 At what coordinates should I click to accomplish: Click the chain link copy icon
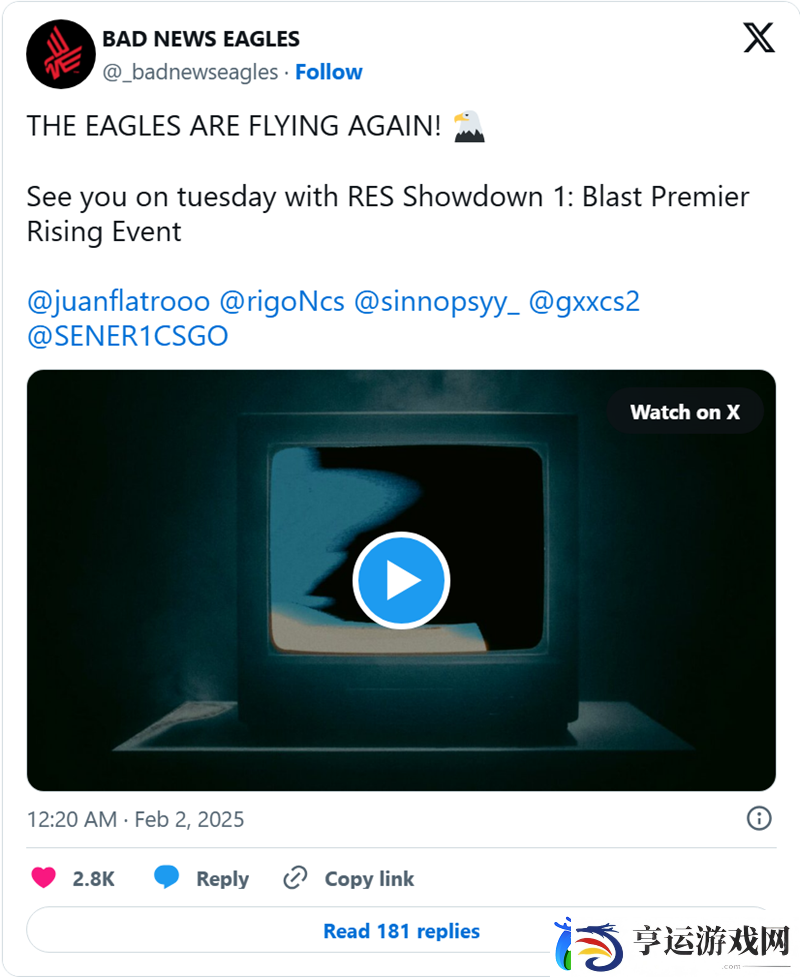tap(295, 877)
